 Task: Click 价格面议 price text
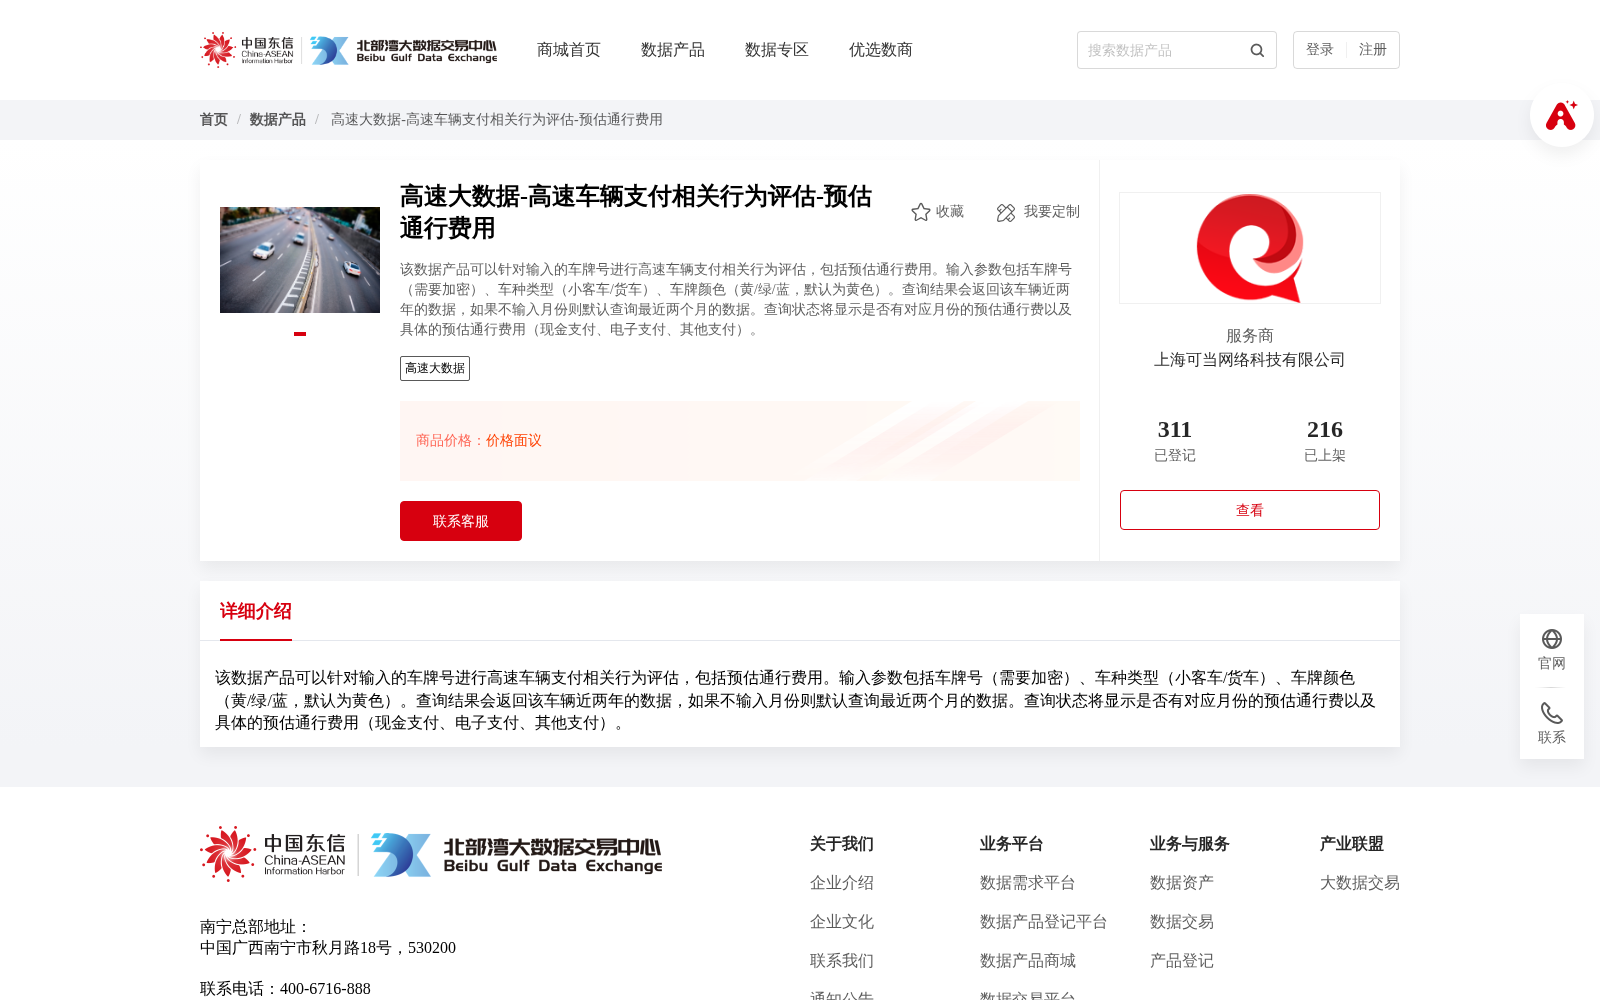point(514,441)
